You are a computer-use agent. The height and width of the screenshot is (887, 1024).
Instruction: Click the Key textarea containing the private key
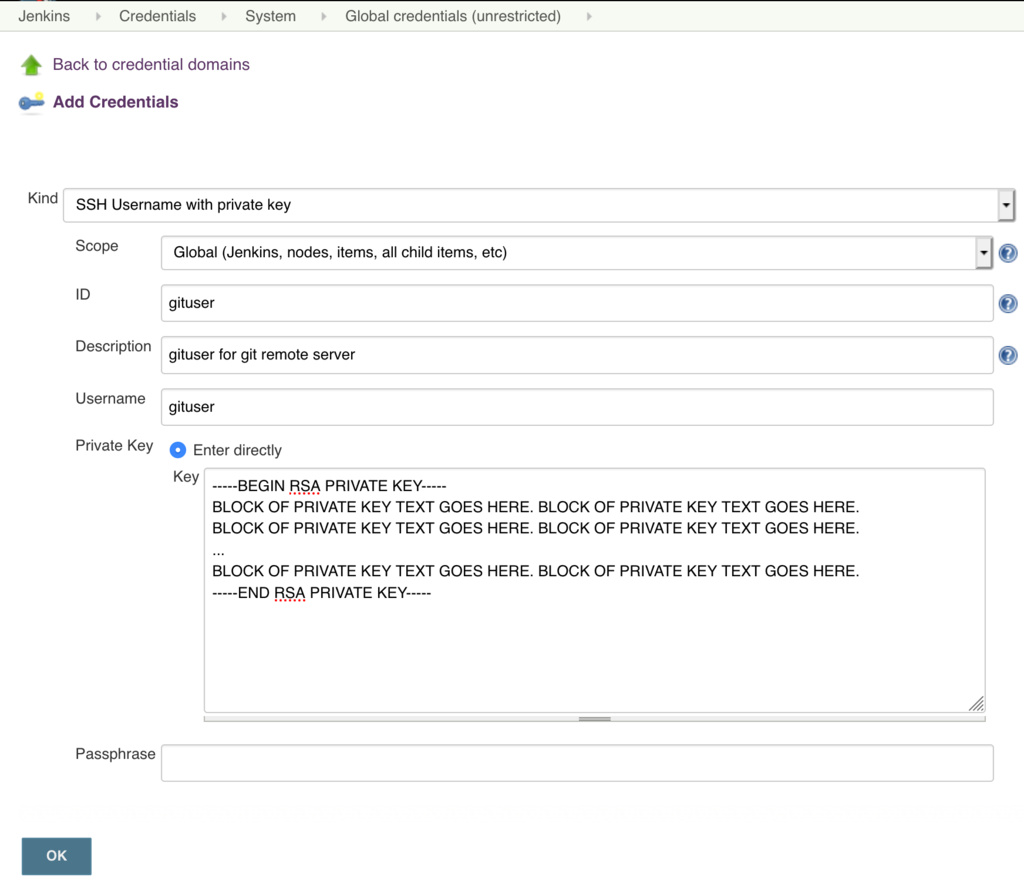point(594,590)
